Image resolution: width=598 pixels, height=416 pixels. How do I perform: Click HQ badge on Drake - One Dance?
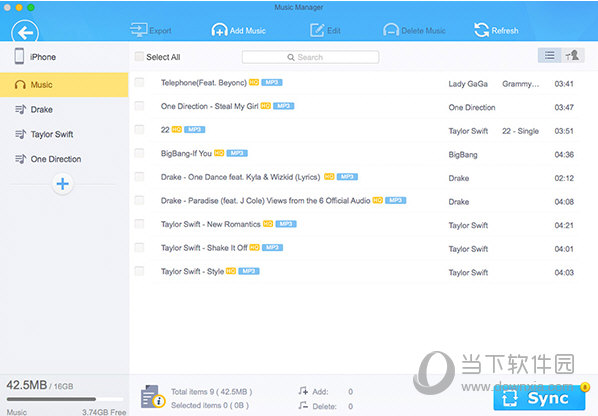(x=329, y=177)
